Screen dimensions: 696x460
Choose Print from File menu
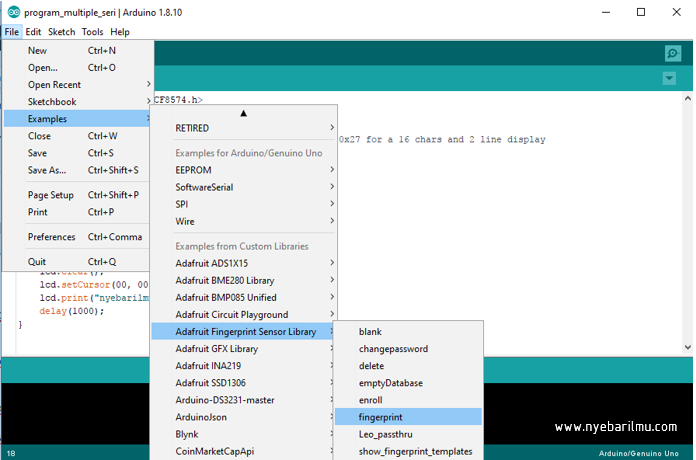(x=77, y=212)
